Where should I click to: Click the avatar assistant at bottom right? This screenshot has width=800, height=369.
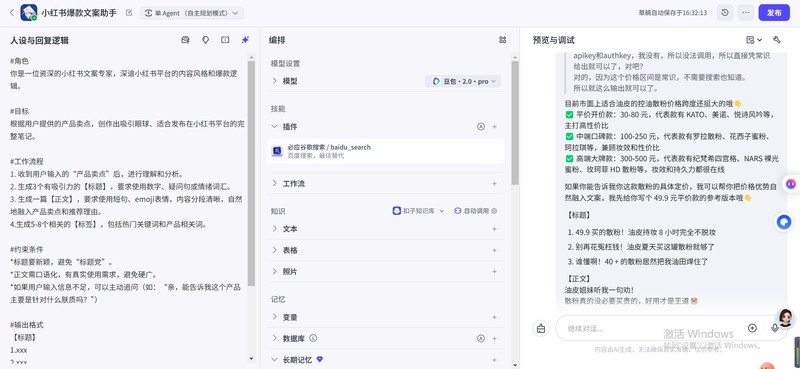point(786,317)
